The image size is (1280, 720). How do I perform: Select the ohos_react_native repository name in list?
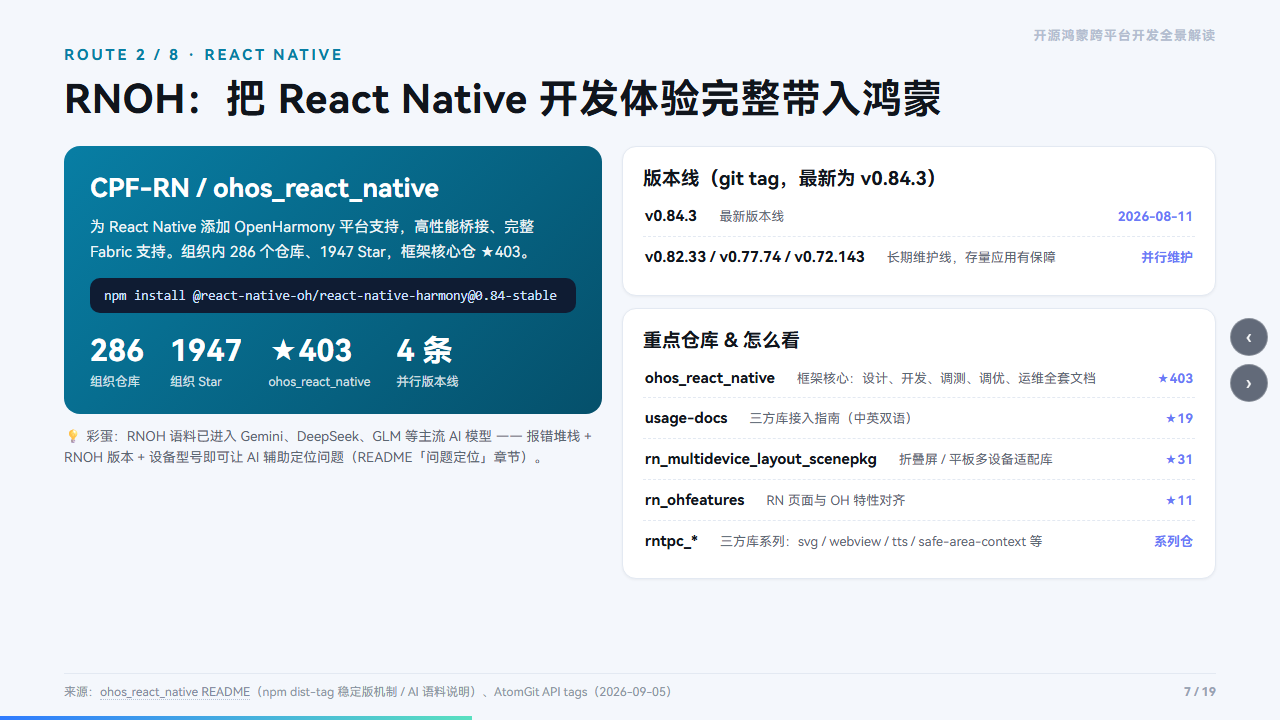710,378
